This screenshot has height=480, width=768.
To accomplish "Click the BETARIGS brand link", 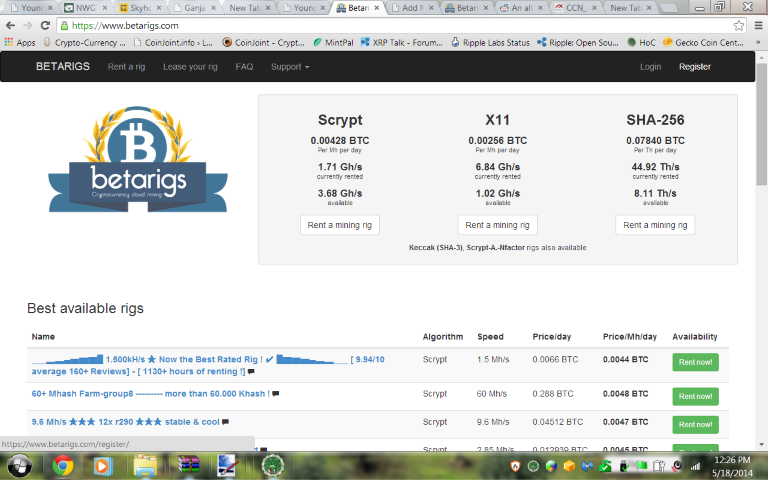I will point(63,67).
